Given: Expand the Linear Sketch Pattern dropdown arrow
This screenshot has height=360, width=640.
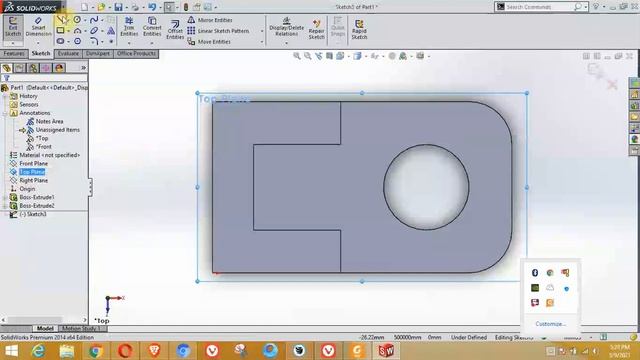Looking at the screenshot, I should coord(262,31).
